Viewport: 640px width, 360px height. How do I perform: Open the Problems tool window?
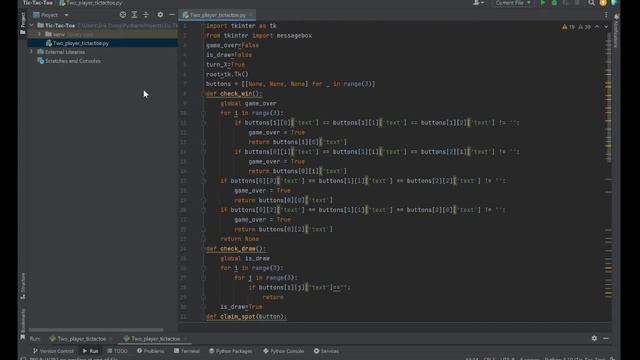[x=151, y=351]
